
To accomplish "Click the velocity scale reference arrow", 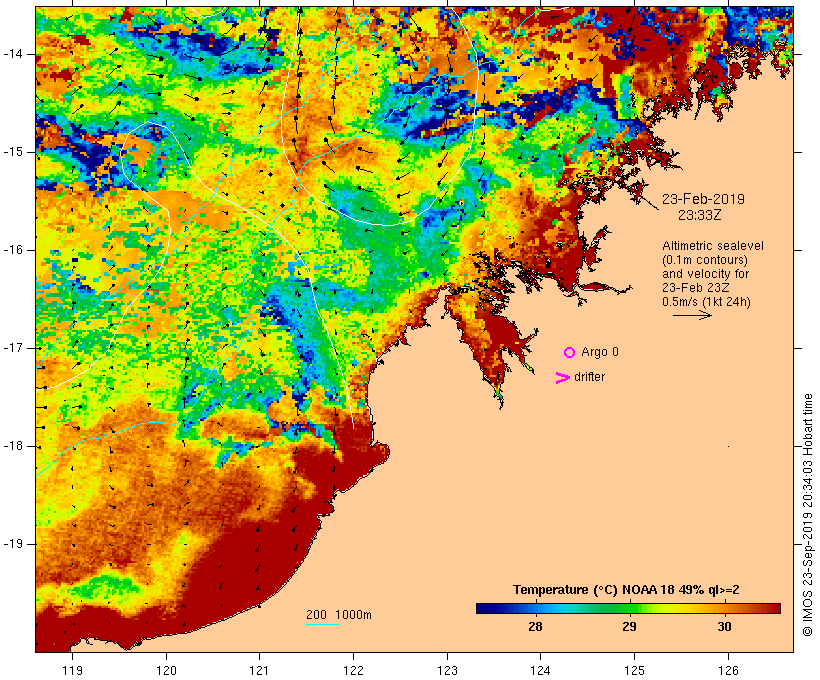I will pyautogui.click(x=692, y=315).
